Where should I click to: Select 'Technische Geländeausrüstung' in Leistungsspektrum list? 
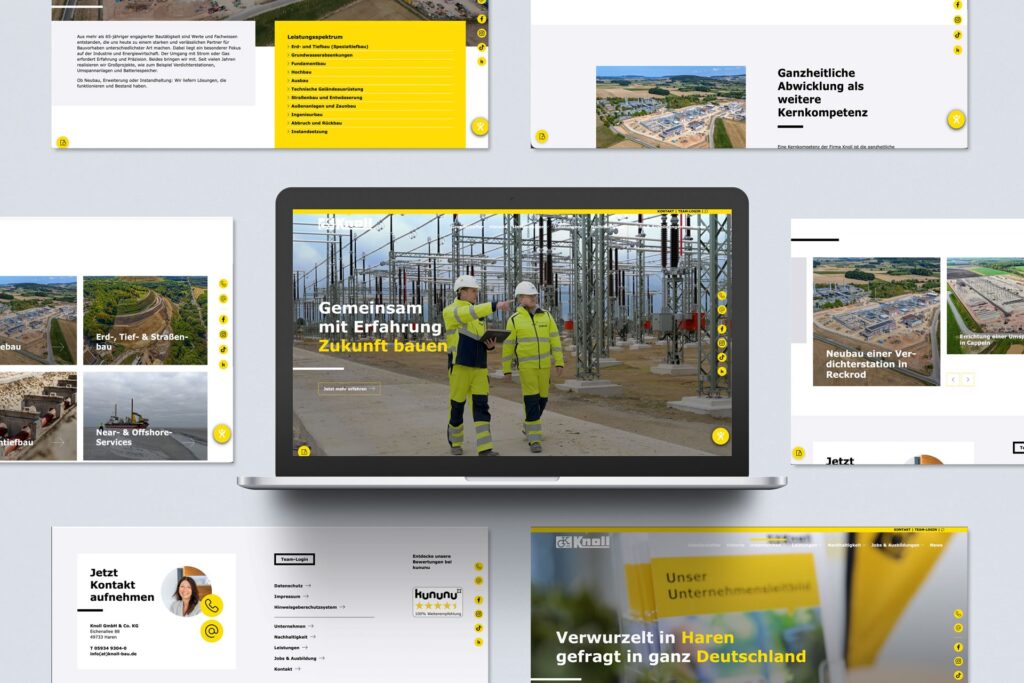326,89
